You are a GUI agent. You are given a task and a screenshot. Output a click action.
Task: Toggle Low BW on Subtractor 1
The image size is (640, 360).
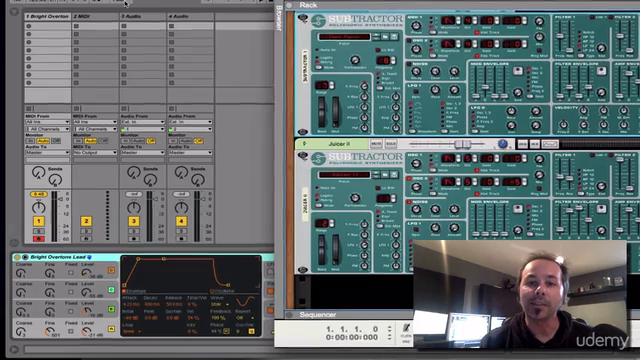[x=378, y=50]
